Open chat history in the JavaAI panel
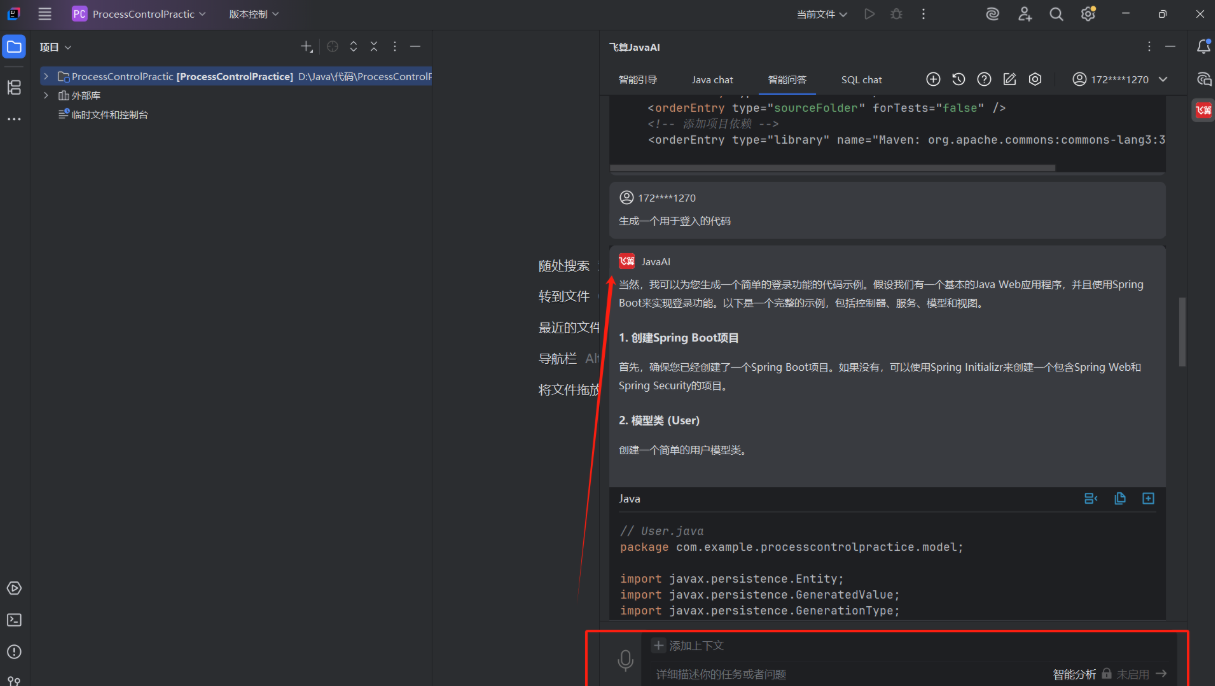This screenshot has height=686, width=1215. 959,79
